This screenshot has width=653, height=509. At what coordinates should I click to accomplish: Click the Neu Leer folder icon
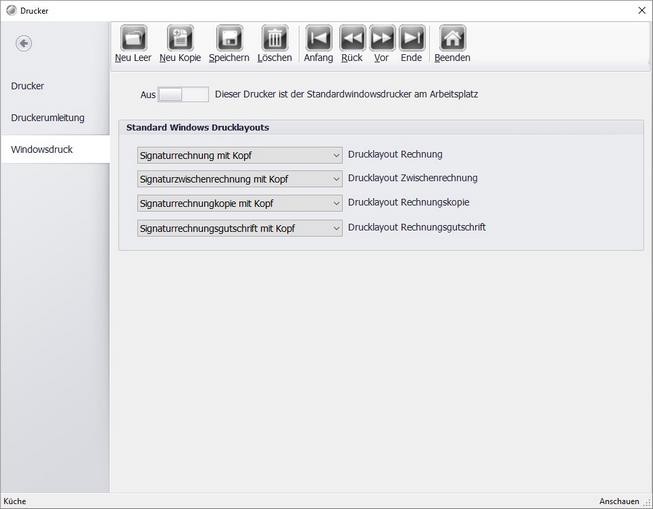point(133,38)
